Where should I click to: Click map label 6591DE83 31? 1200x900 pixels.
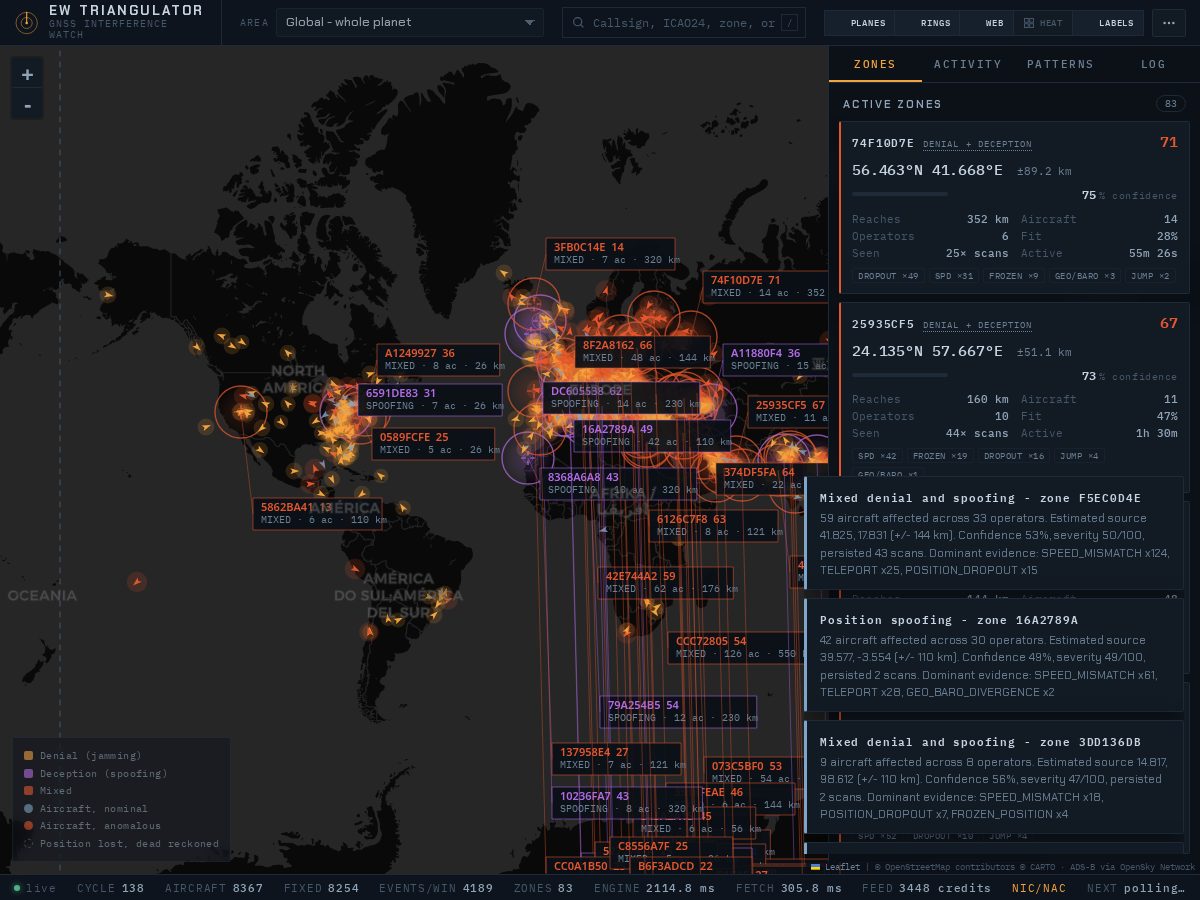coord(430,399)
